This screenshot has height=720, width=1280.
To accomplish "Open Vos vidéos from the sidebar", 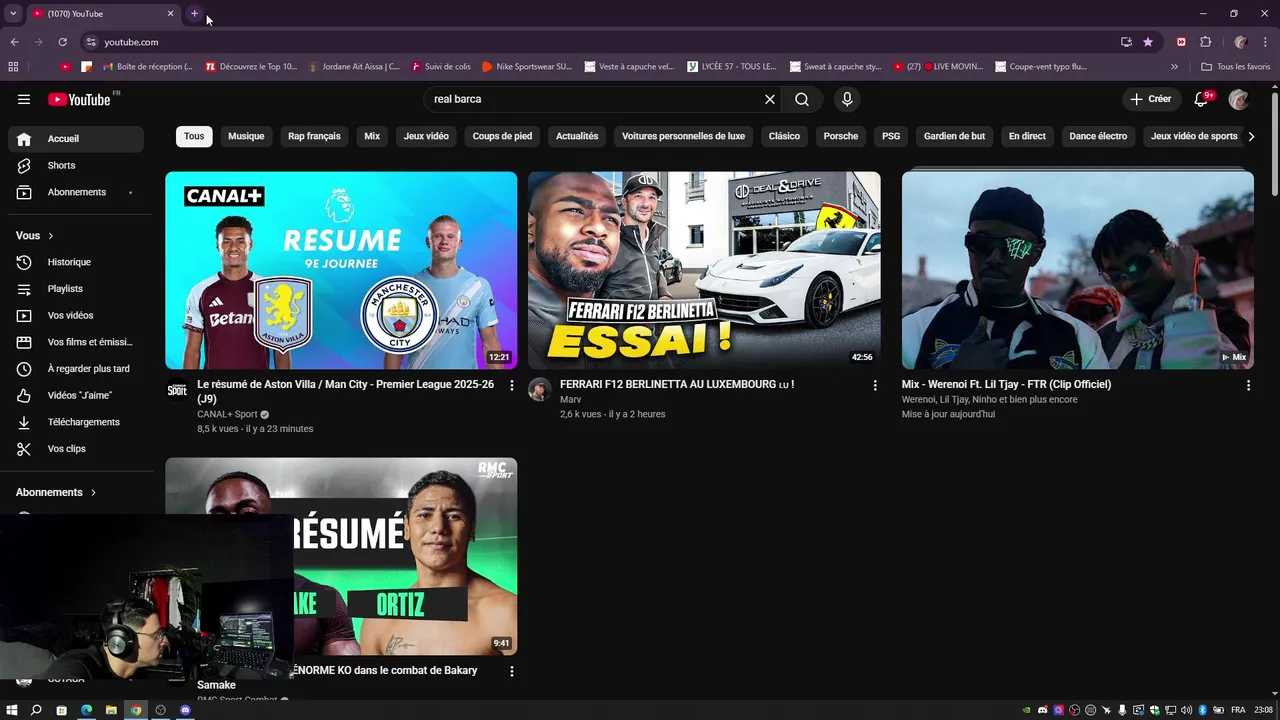I will 76,315.
